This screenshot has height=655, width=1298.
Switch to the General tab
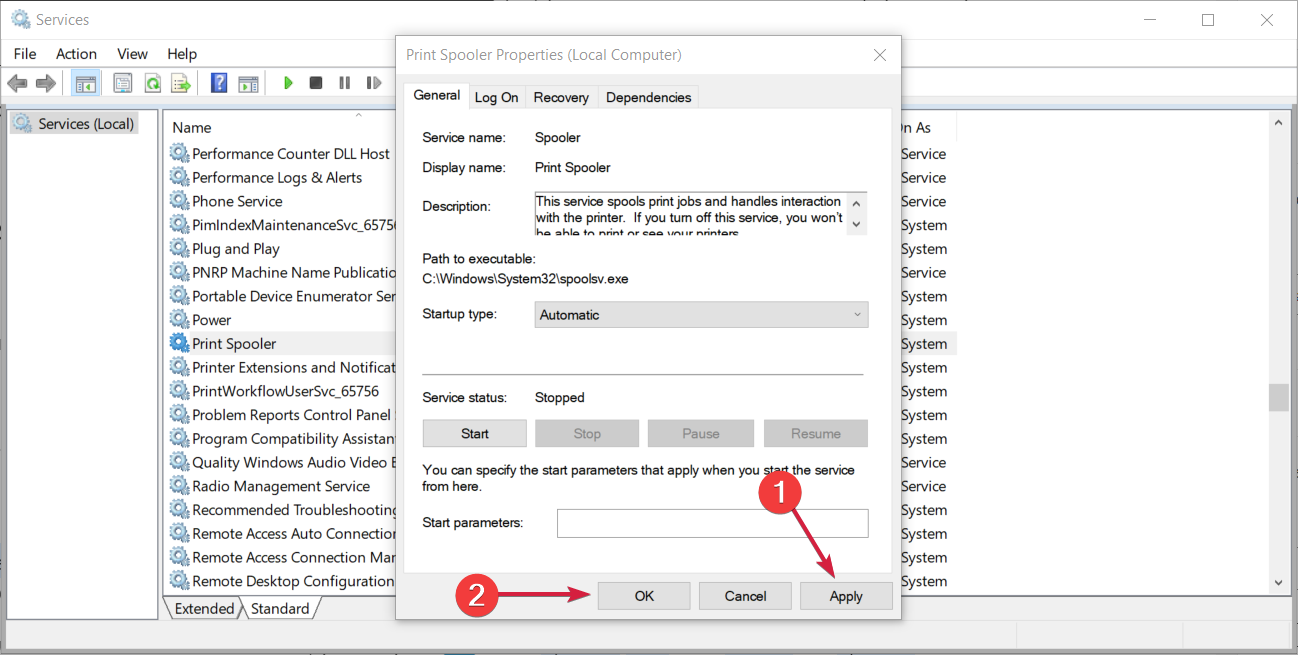click(437, 95)
